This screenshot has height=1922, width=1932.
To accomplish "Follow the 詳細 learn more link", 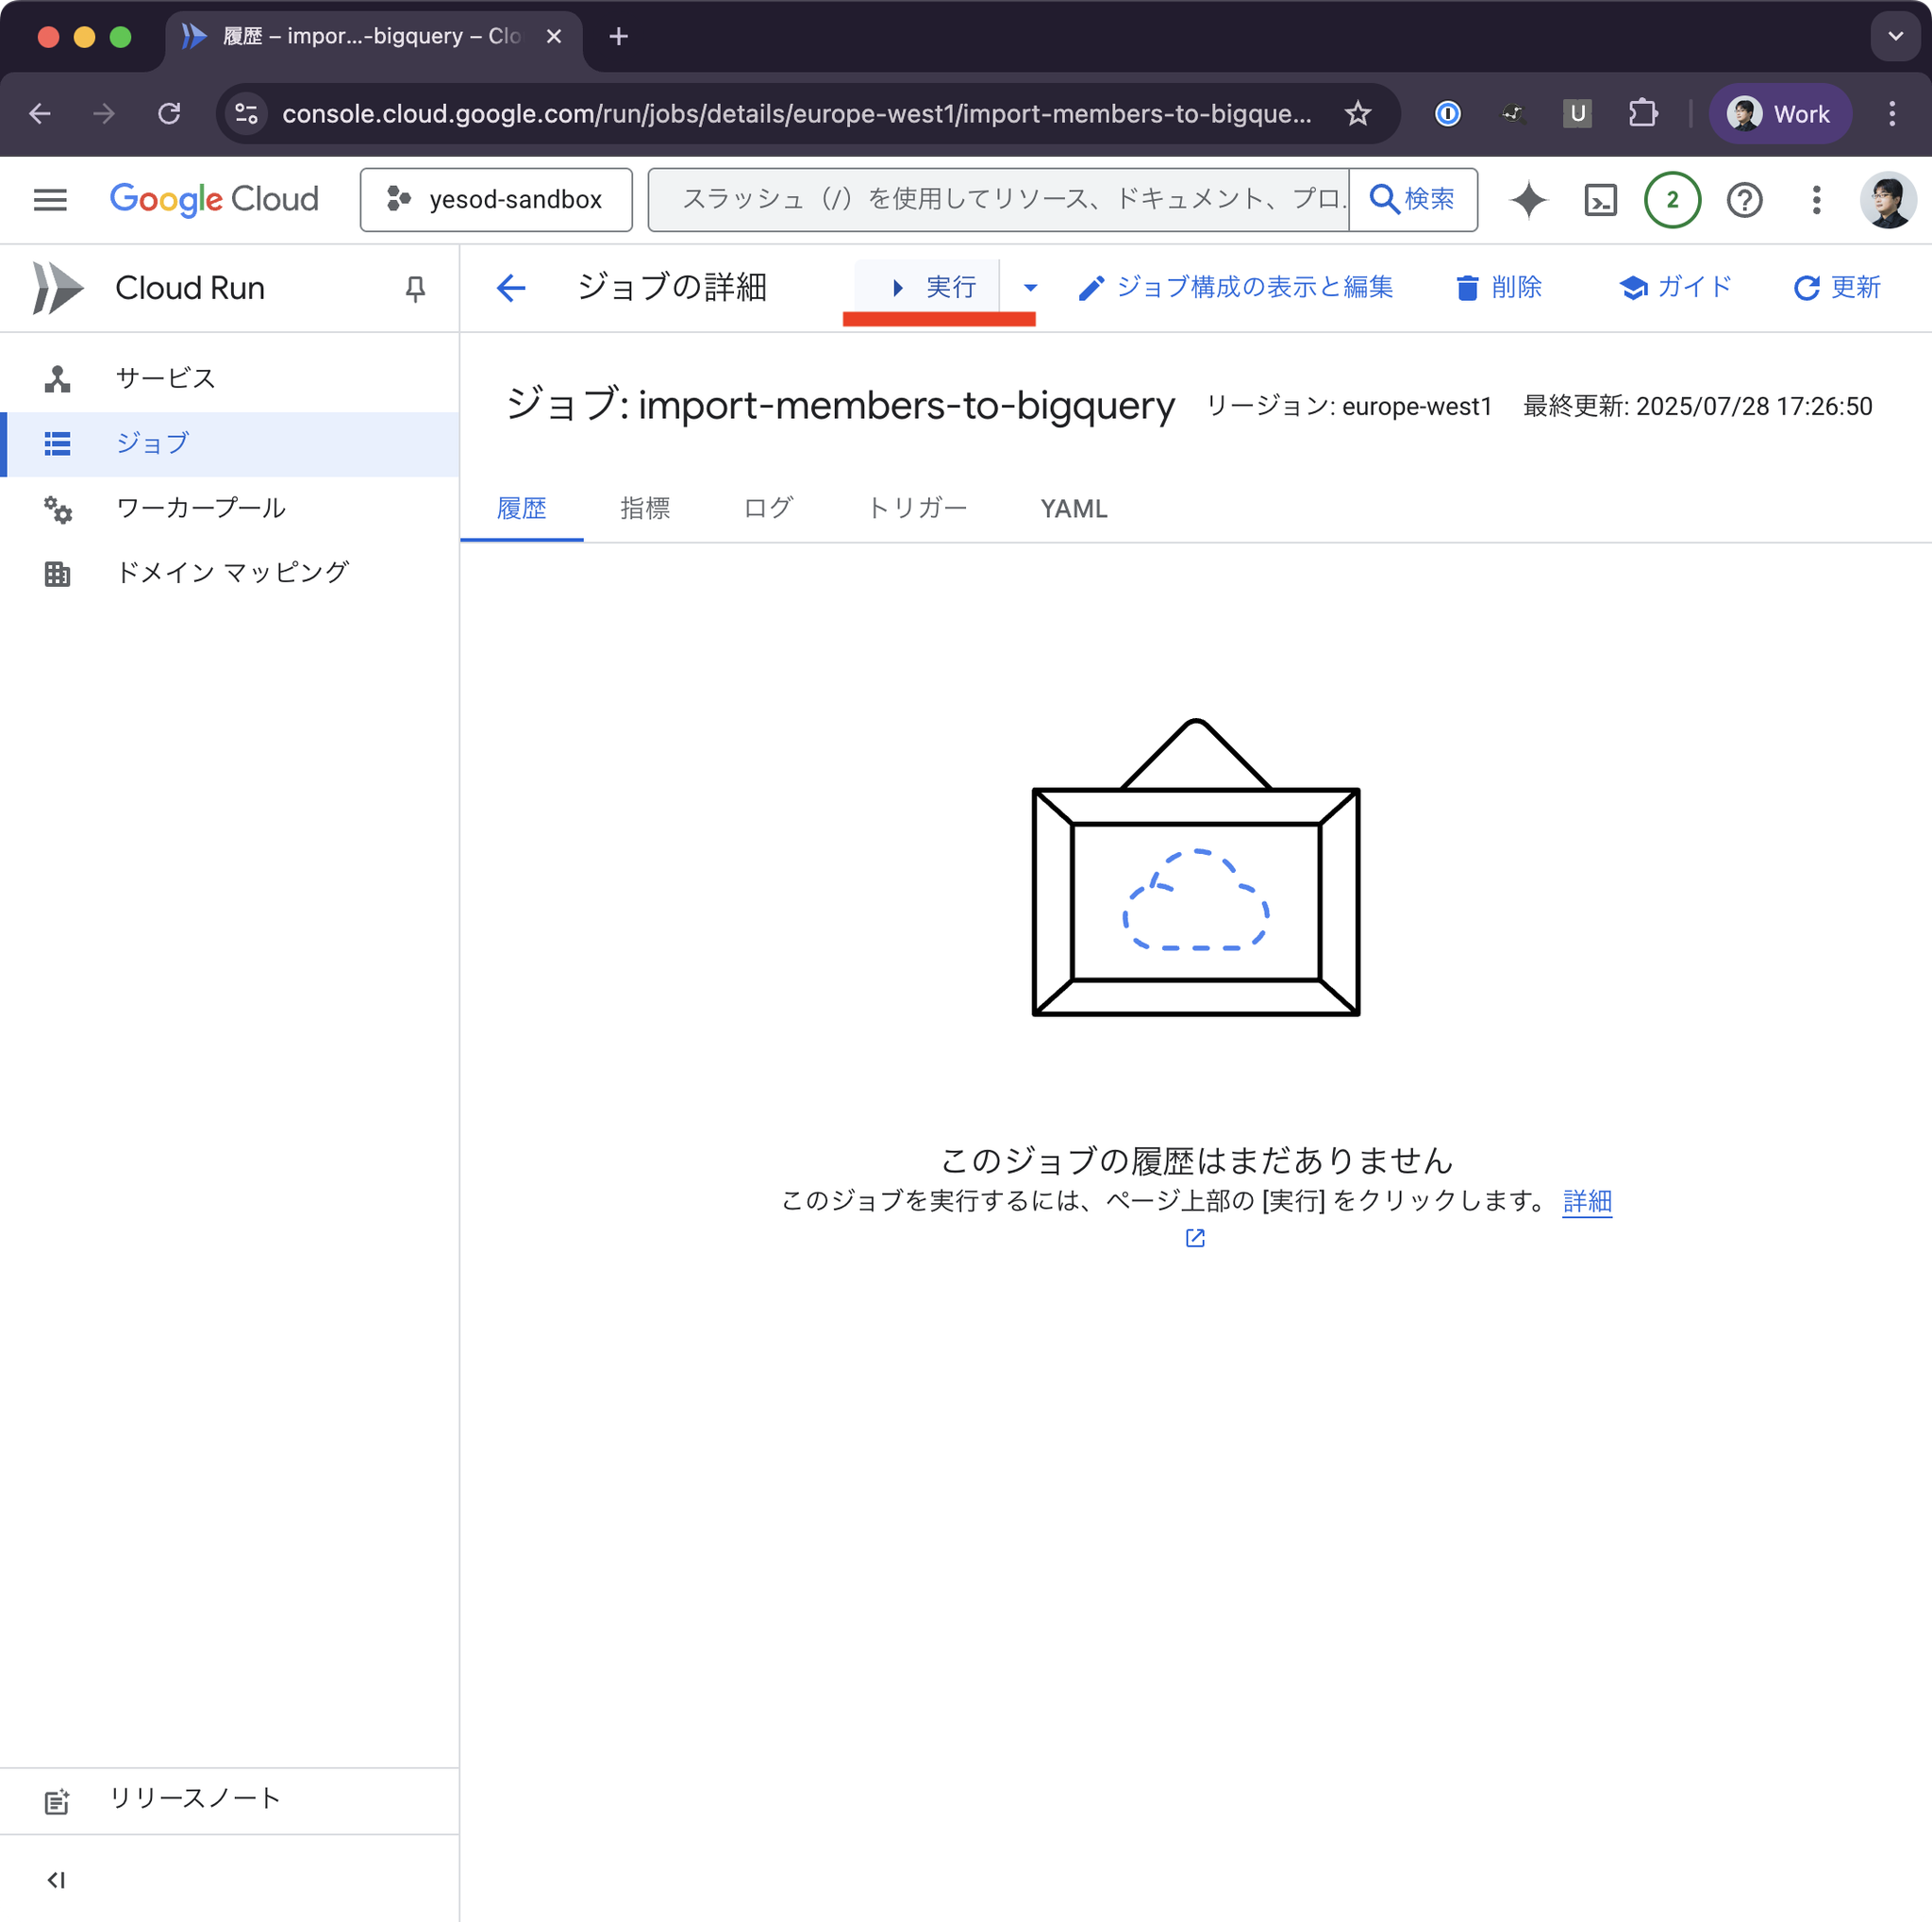I will point(1587,1200).
